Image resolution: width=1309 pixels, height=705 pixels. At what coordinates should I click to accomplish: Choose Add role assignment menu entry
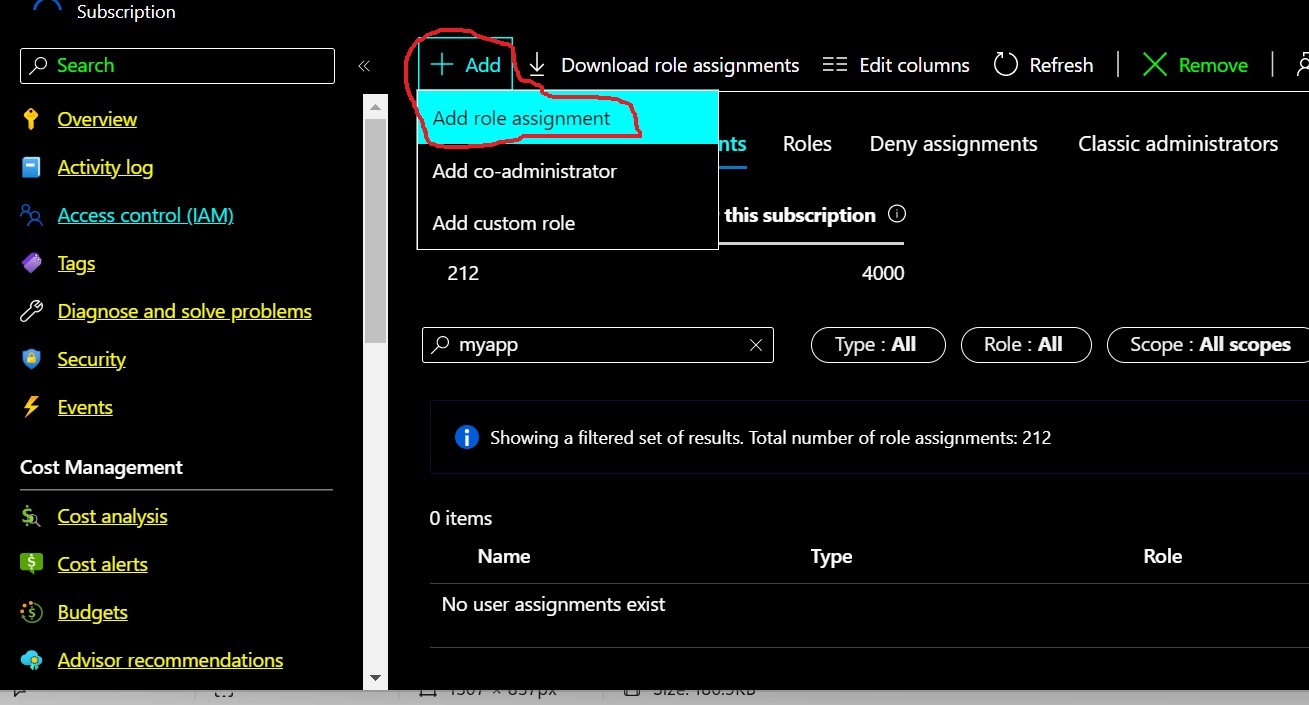(x=568, y=118)
